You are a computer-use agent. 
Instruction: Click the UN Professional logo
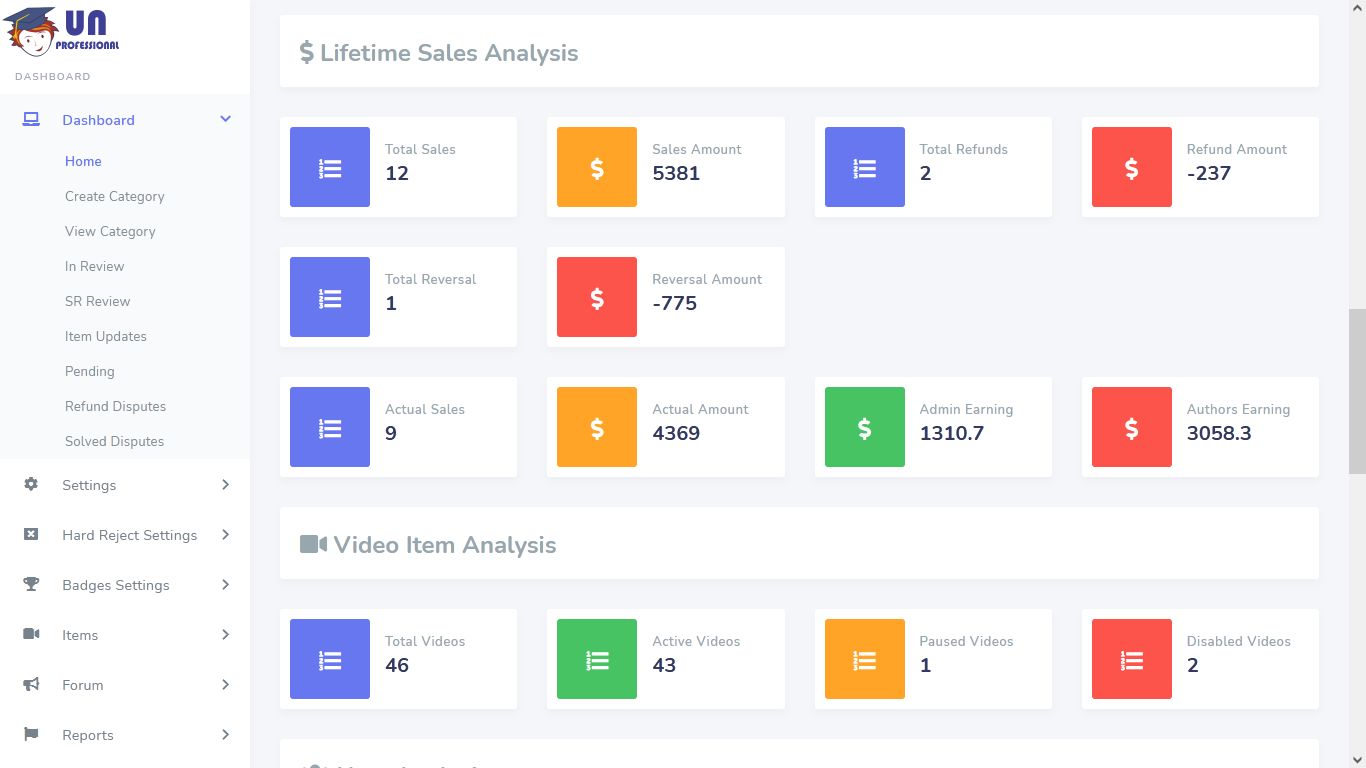62,30
